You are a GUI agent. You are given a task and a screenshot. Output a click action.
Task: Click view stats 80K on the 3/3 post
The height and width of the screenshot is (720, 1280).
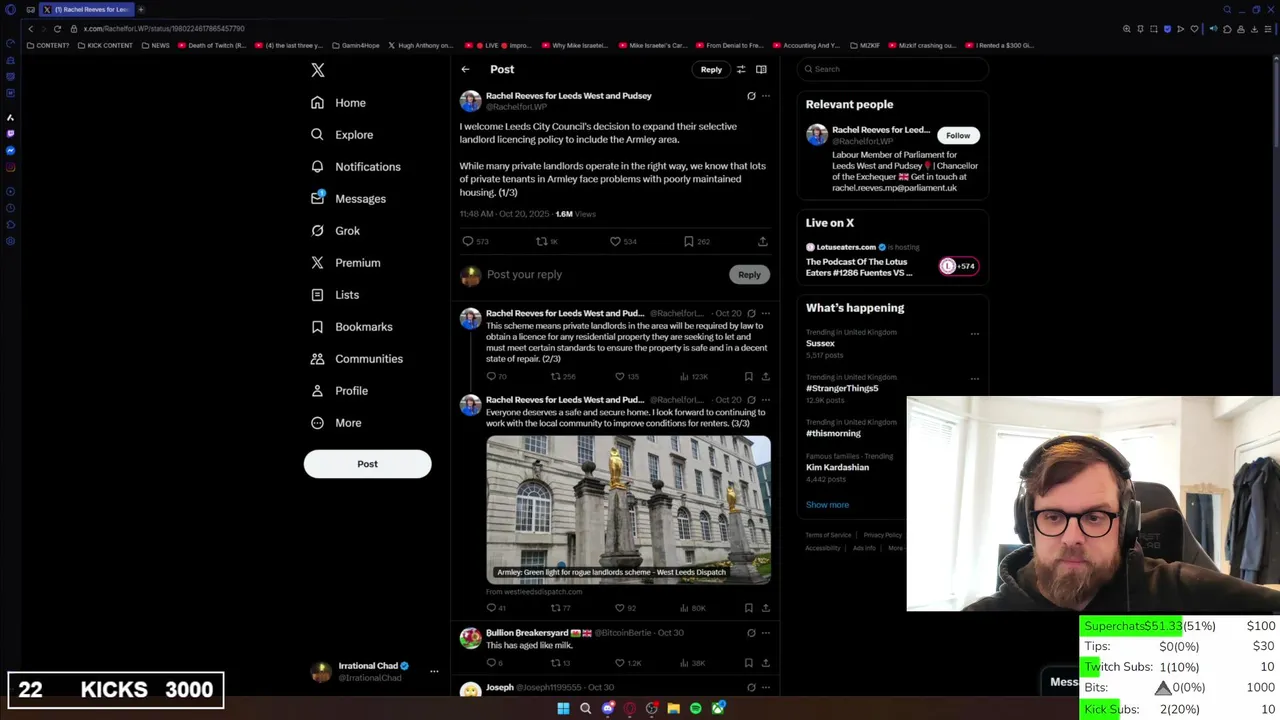coord(693,608)
